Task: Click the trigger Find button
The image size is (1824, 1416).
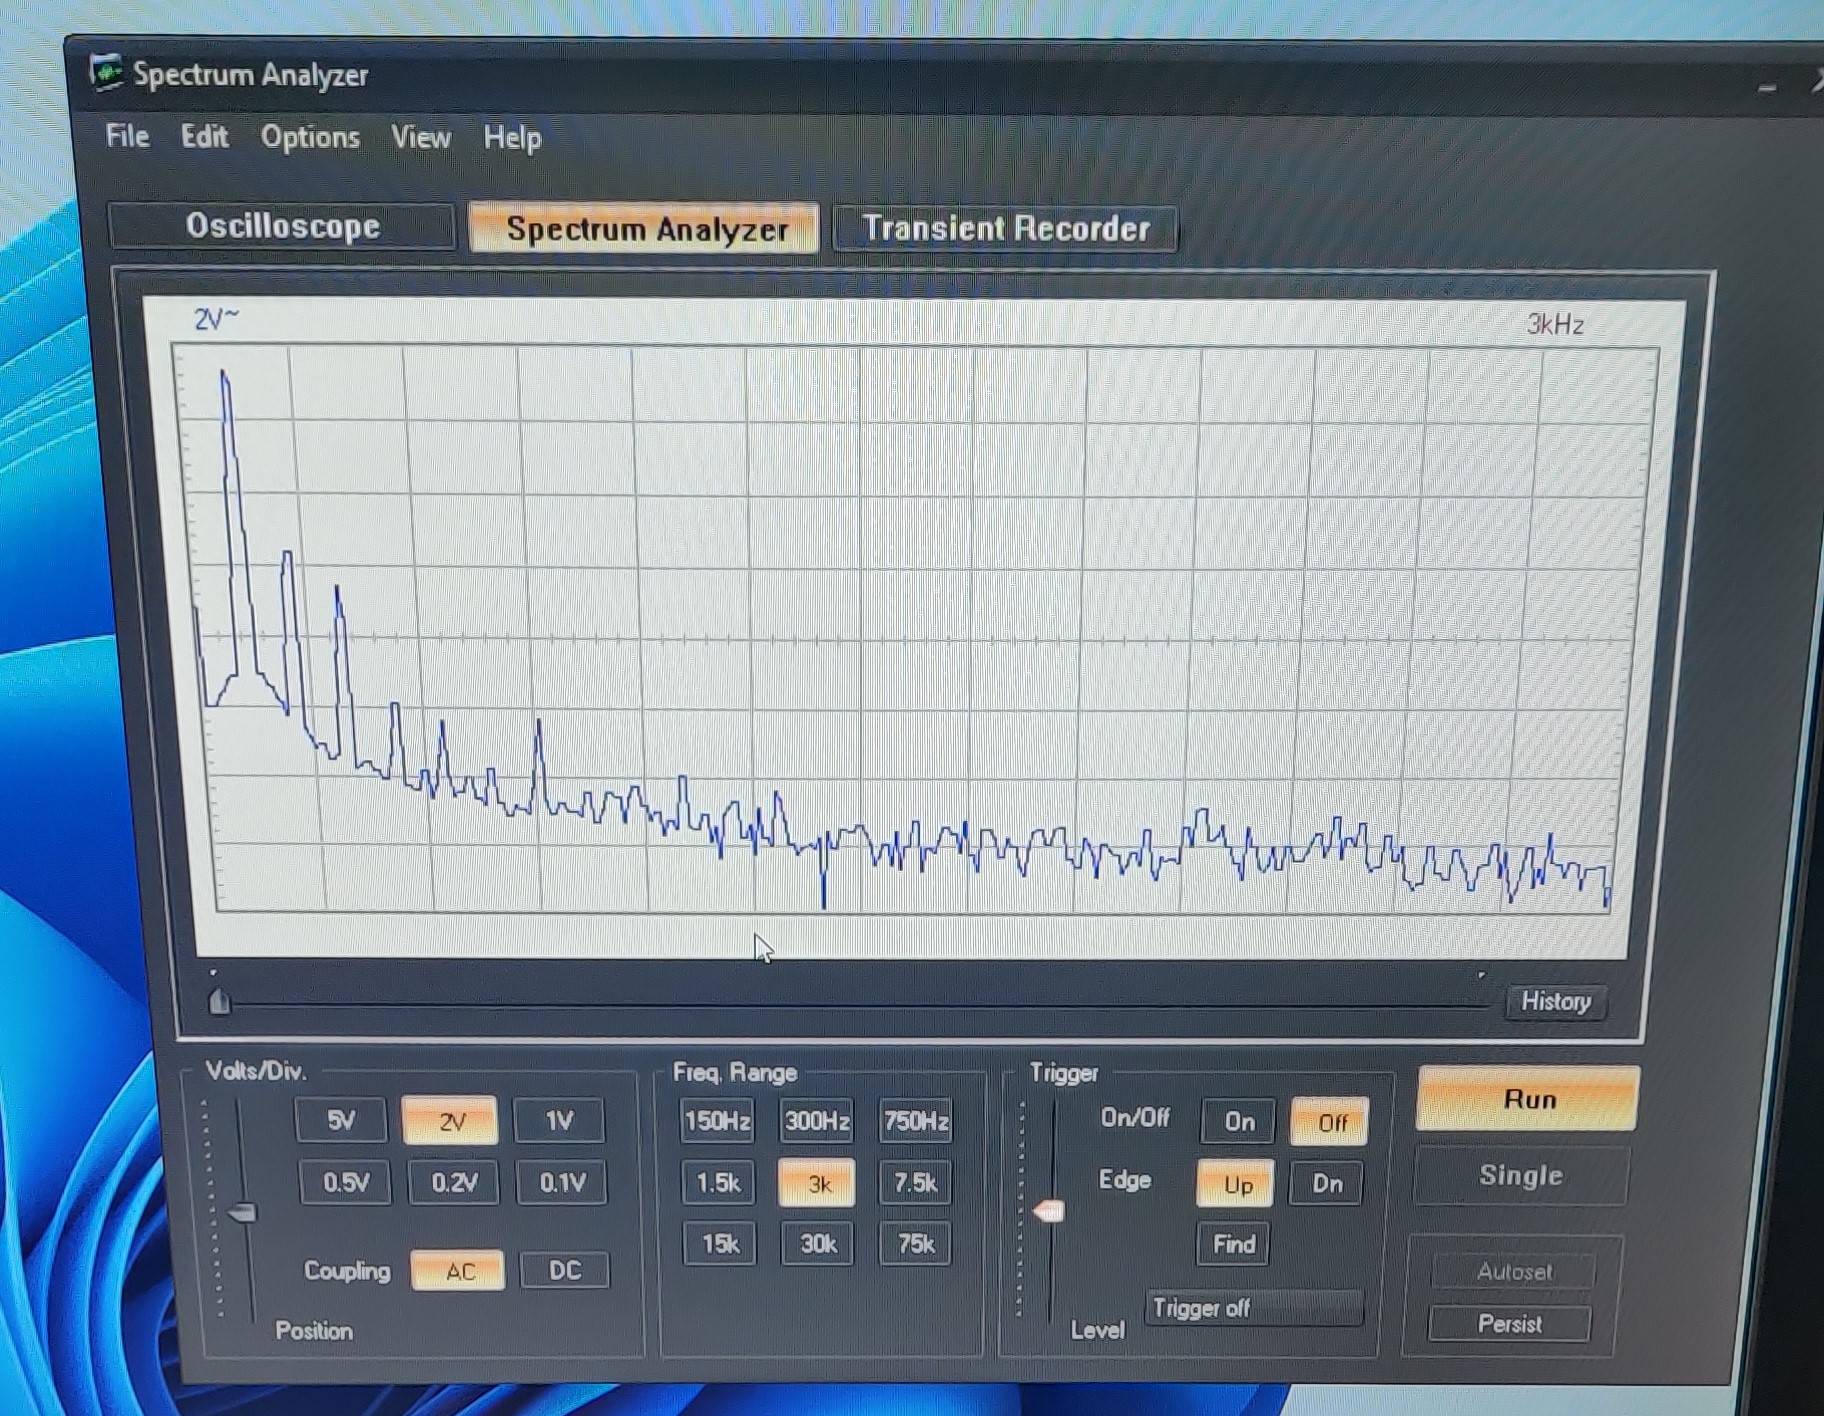Action: pos(1234,1245)
